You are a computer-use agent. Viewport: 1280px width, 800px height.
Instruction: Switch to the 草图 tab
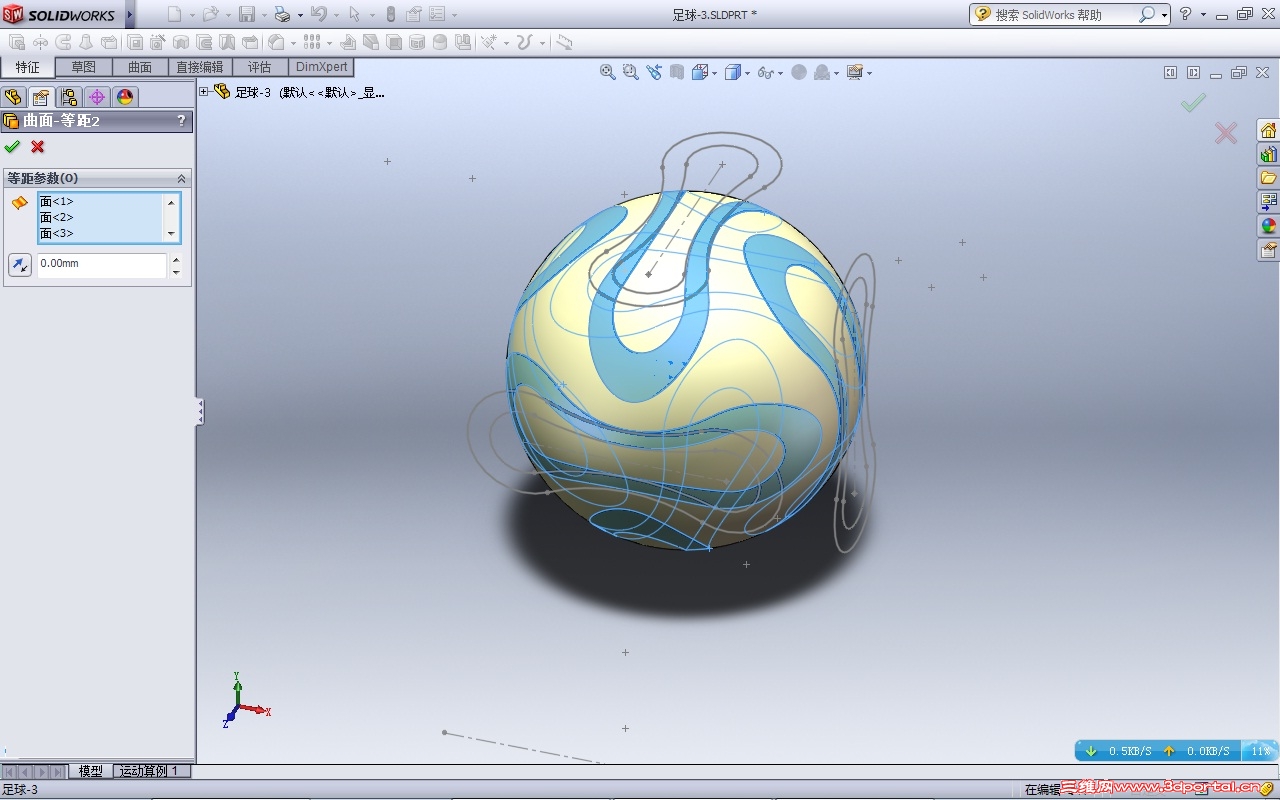[x=83, y=67]
